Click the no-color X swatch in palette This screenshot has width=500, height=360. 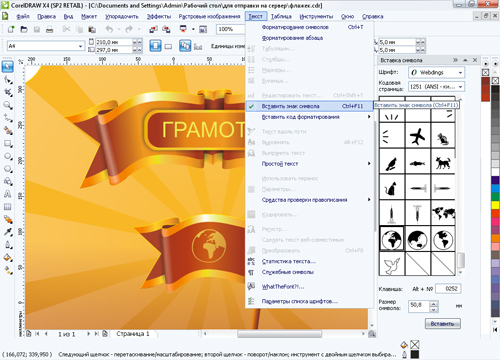[495, 81]
